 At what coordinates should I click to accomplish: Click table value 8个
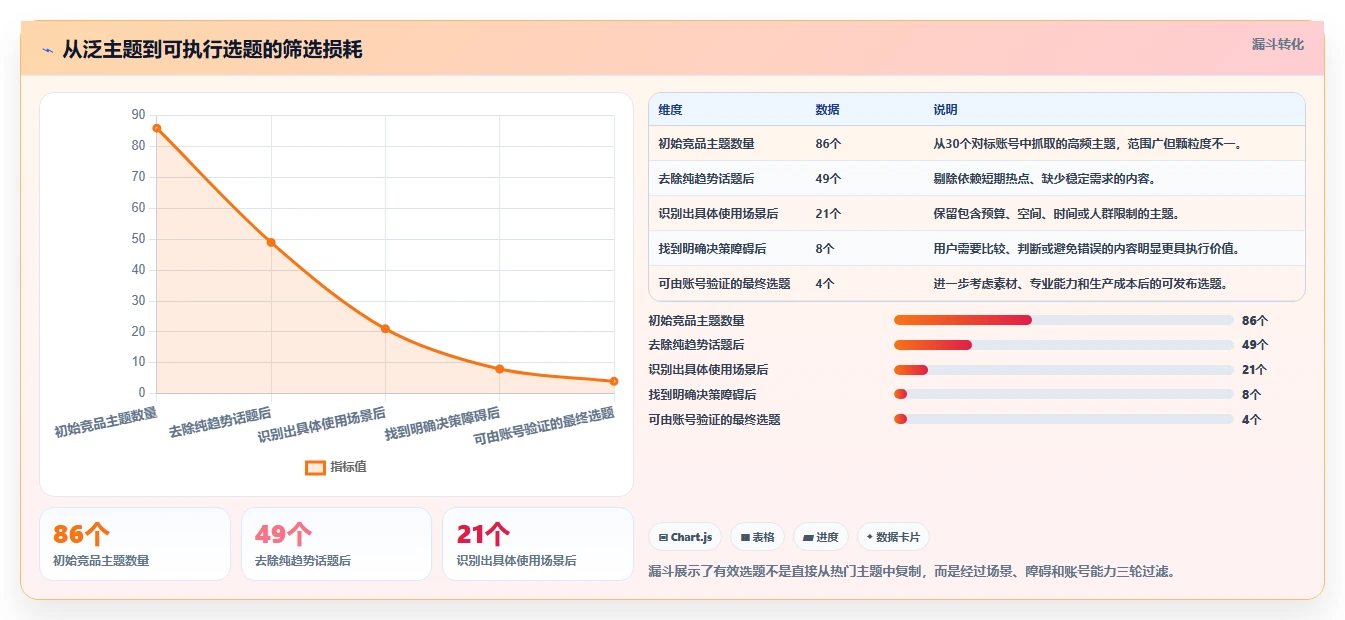(825, 248)
